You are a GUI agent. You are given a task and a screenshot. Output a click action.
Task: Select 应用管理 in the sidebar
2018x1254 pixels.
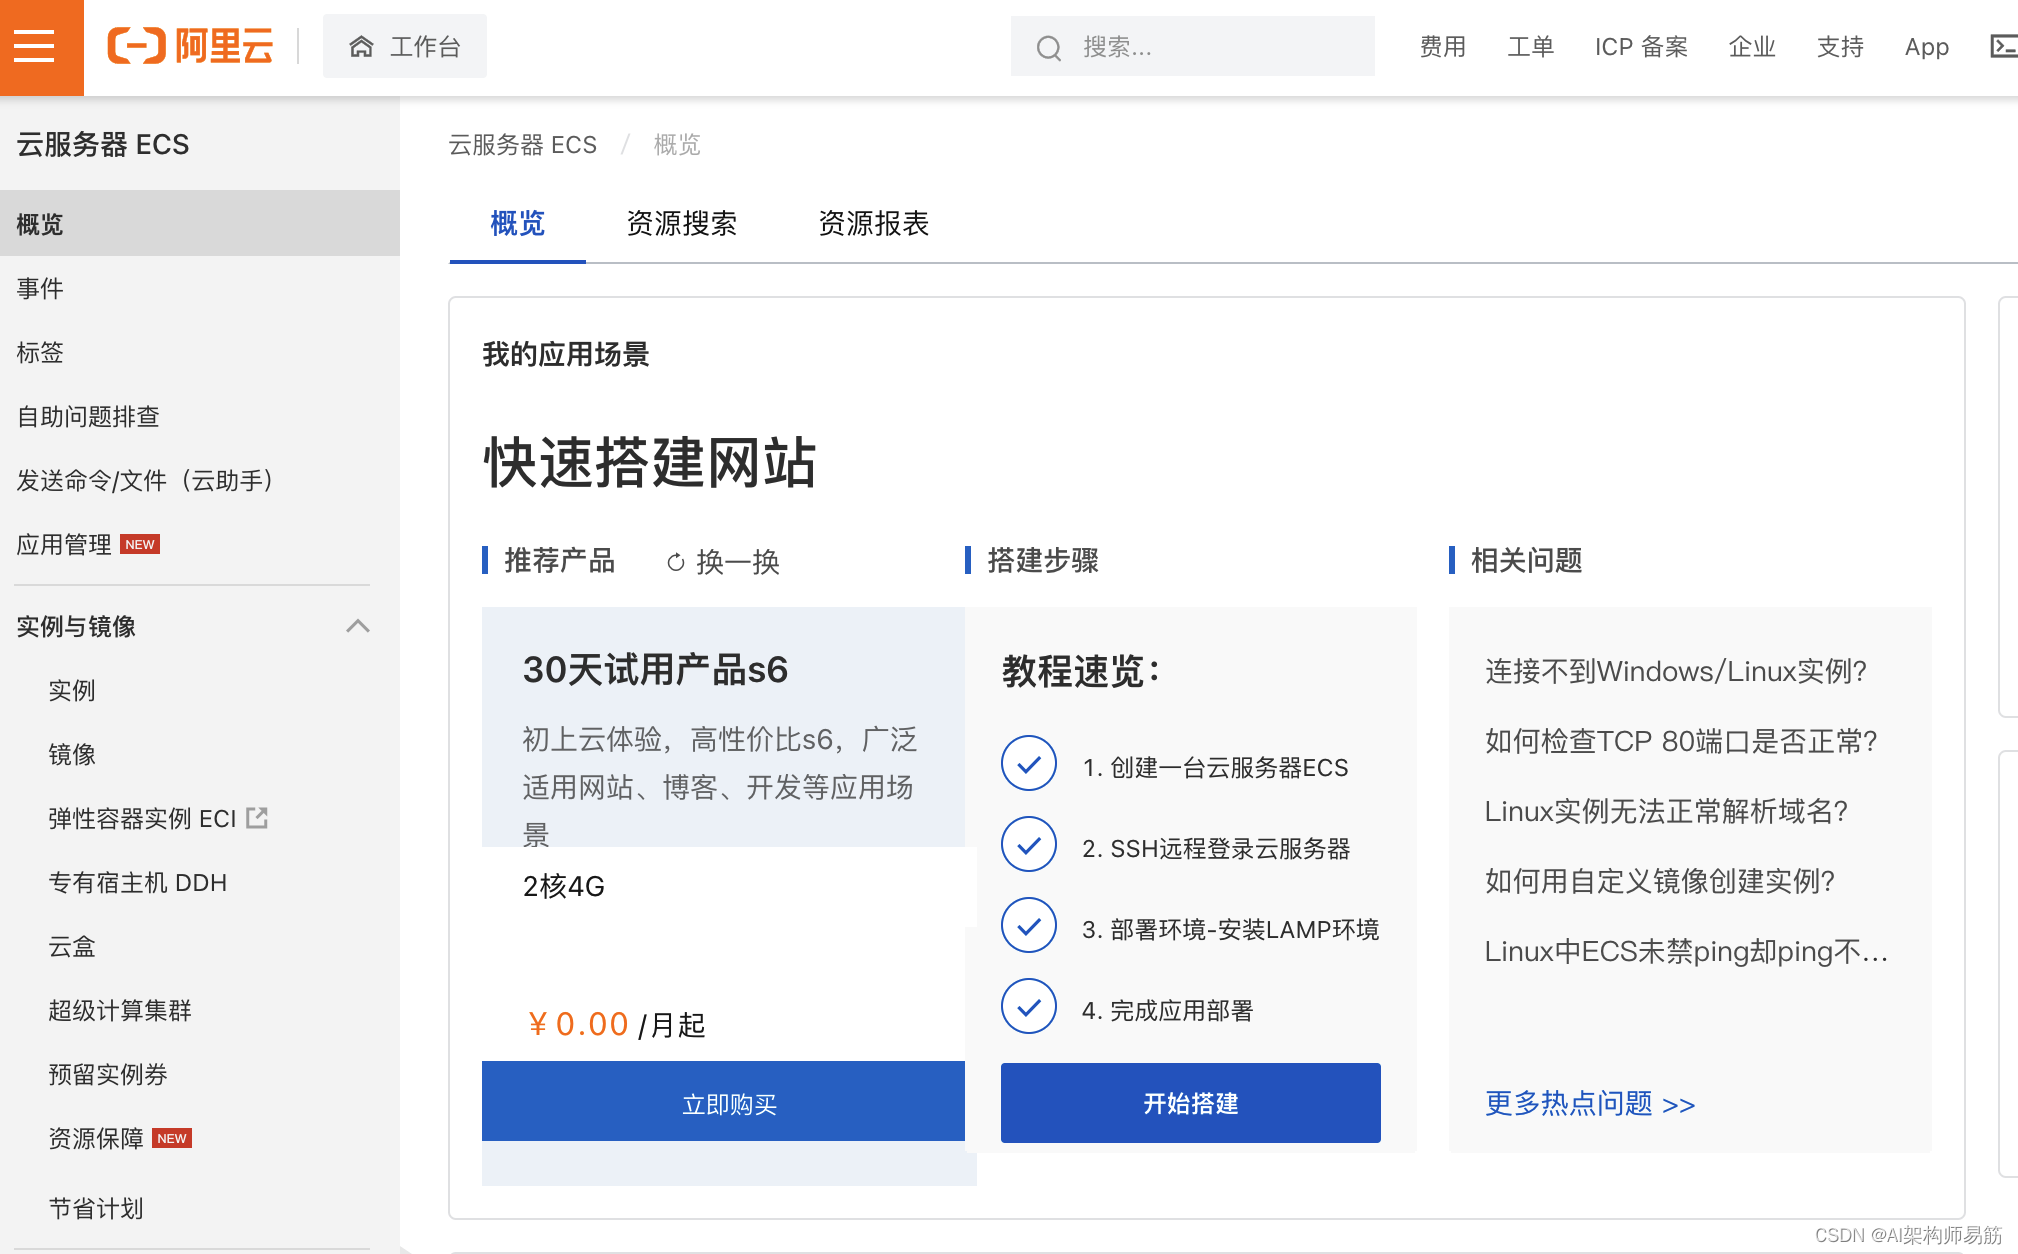[200, 544]
